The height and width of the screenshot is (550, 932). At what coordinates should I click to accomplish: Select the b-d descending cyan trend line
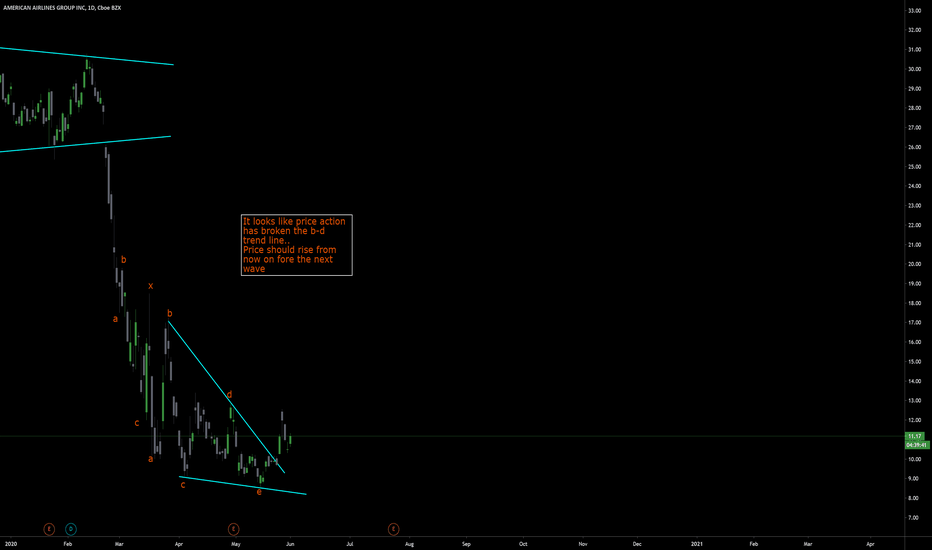[x=226, y=397]
